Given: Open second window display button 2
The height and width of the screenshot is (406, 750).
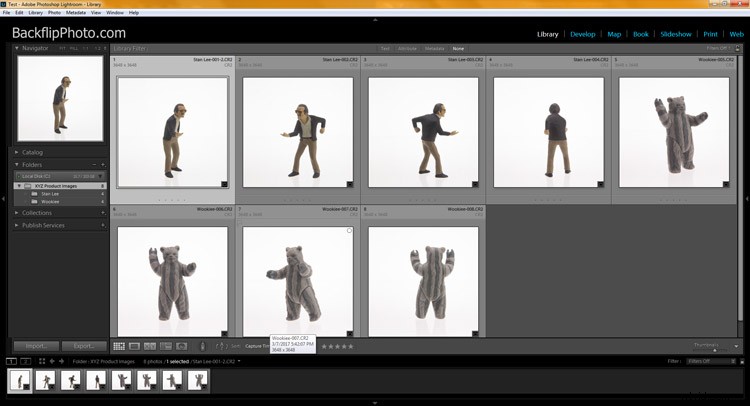Looking at the screenshot, I should click(x=25, y=362).
